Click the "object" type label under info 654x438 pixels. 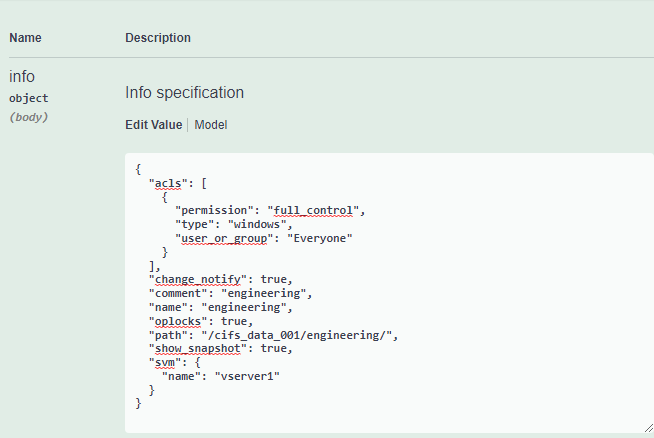[x=28, y=98]
